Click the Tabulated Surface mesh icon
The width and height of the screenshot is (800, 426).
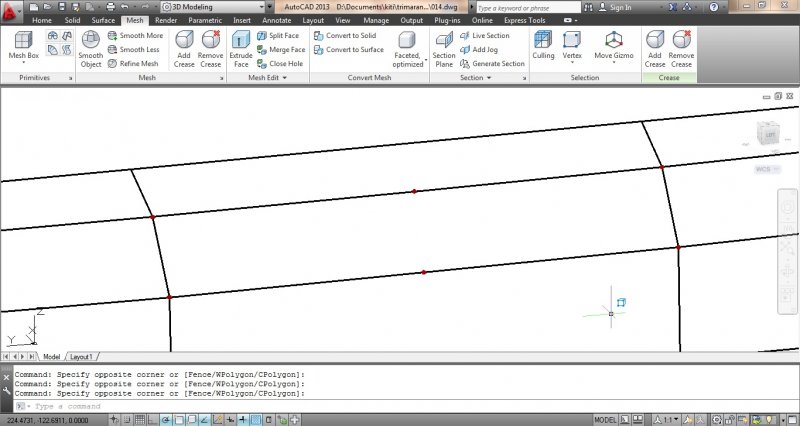click(67, 50)
